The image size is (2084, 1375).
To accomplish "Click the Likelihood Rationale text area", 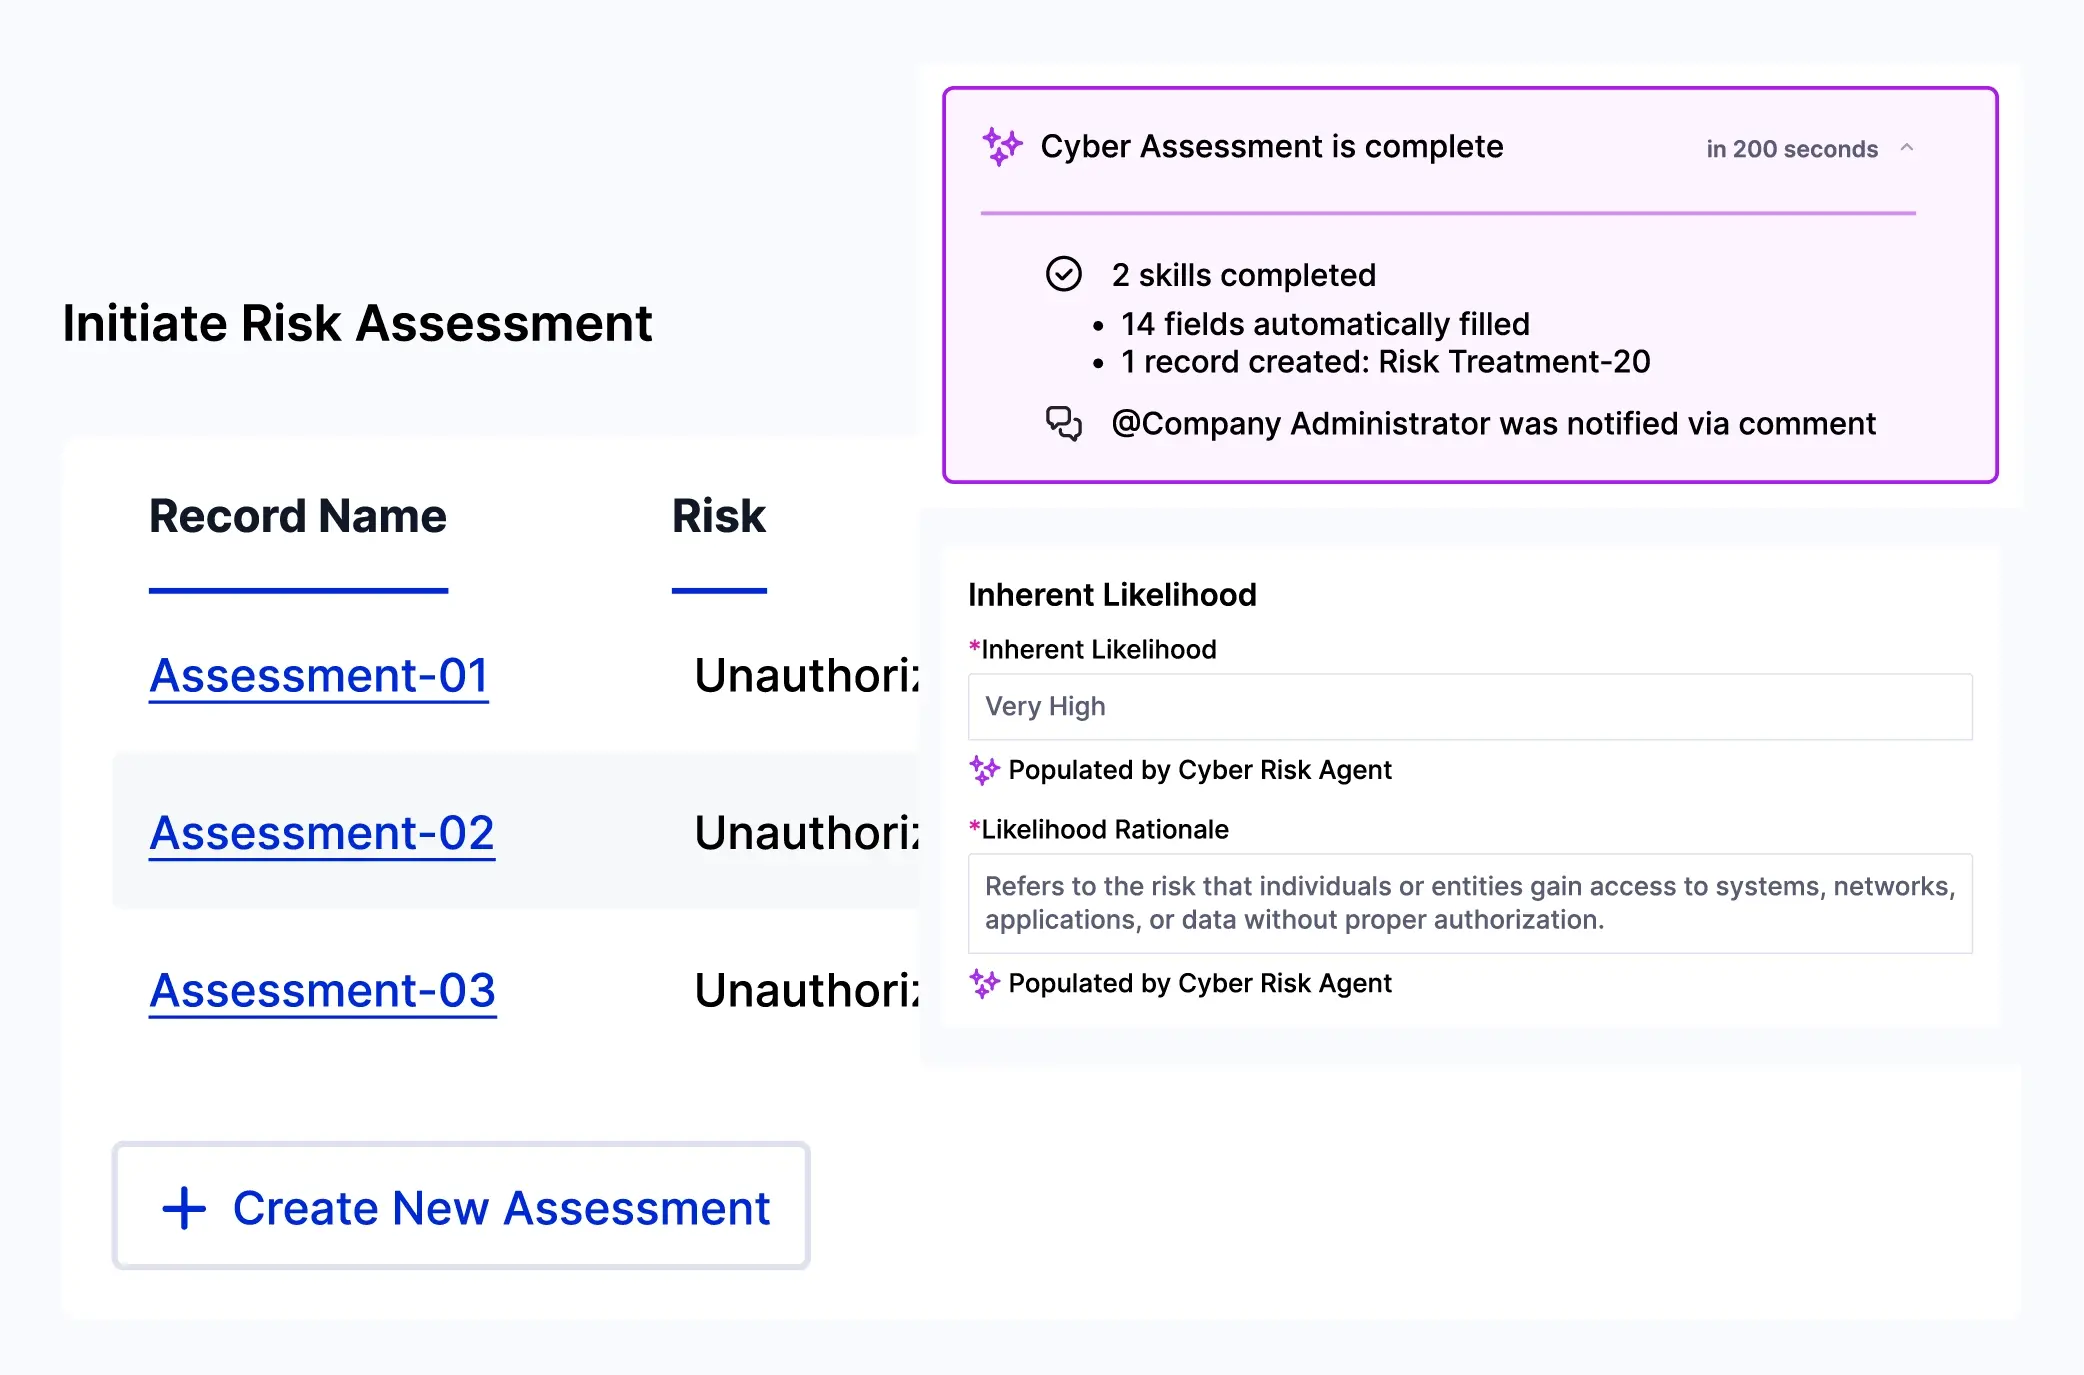I will pyautogui.click(x=1470, y=903).
